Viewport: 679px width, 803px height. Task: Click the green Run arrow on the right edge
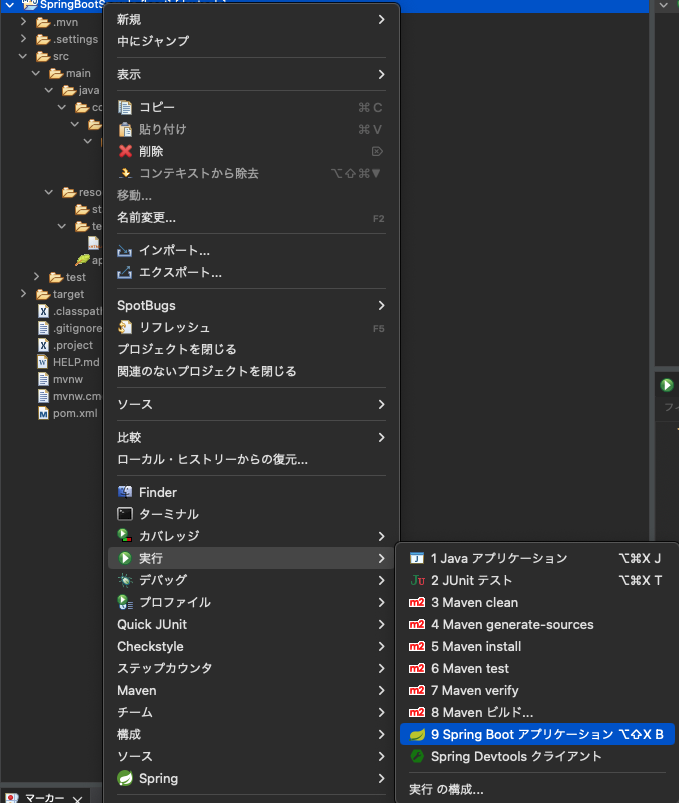click(x=666, y=384)
